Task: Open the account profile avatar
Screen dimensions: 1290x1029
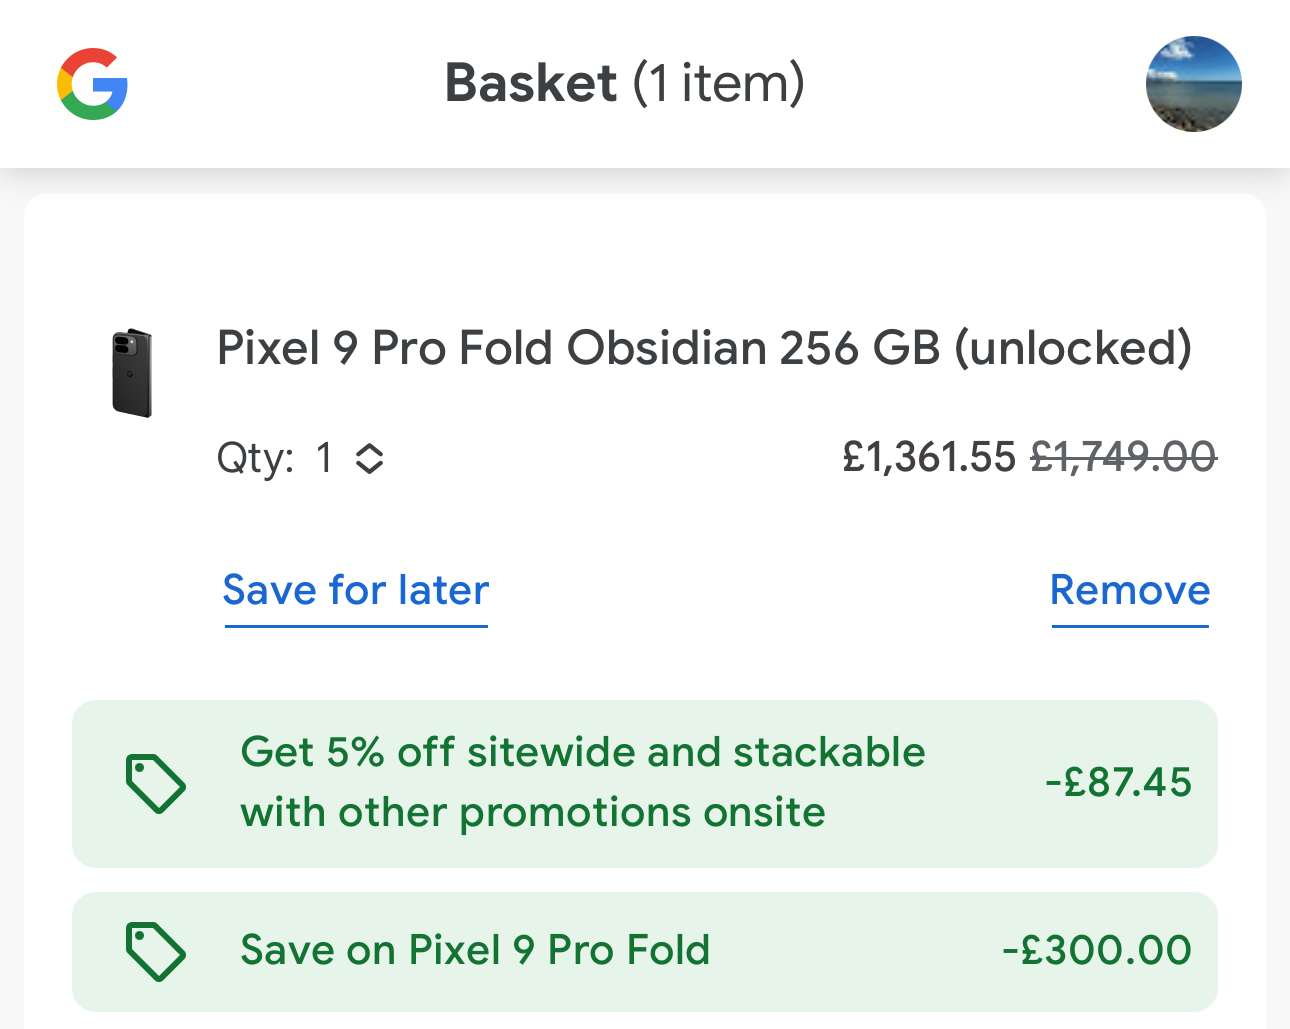Action: tap(1193, 84)
